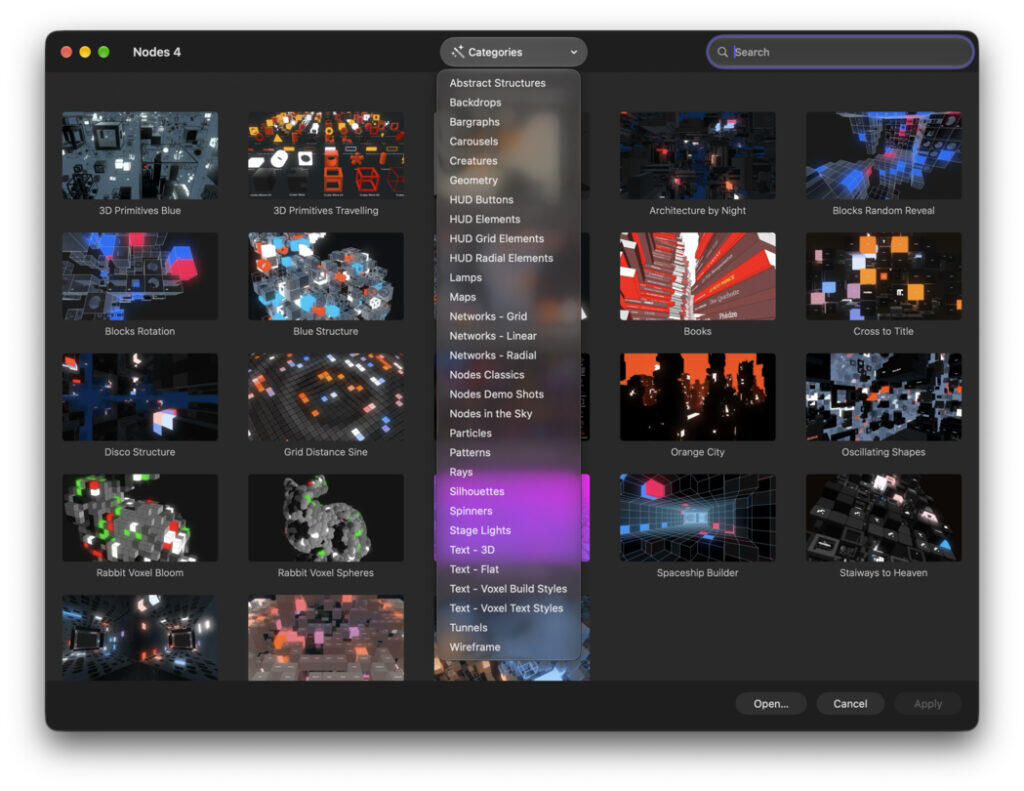The width and height of the screenshot is (1024, 791).
Task: Select HUD Radial Elements category
Action: click(x=501, y=258)
